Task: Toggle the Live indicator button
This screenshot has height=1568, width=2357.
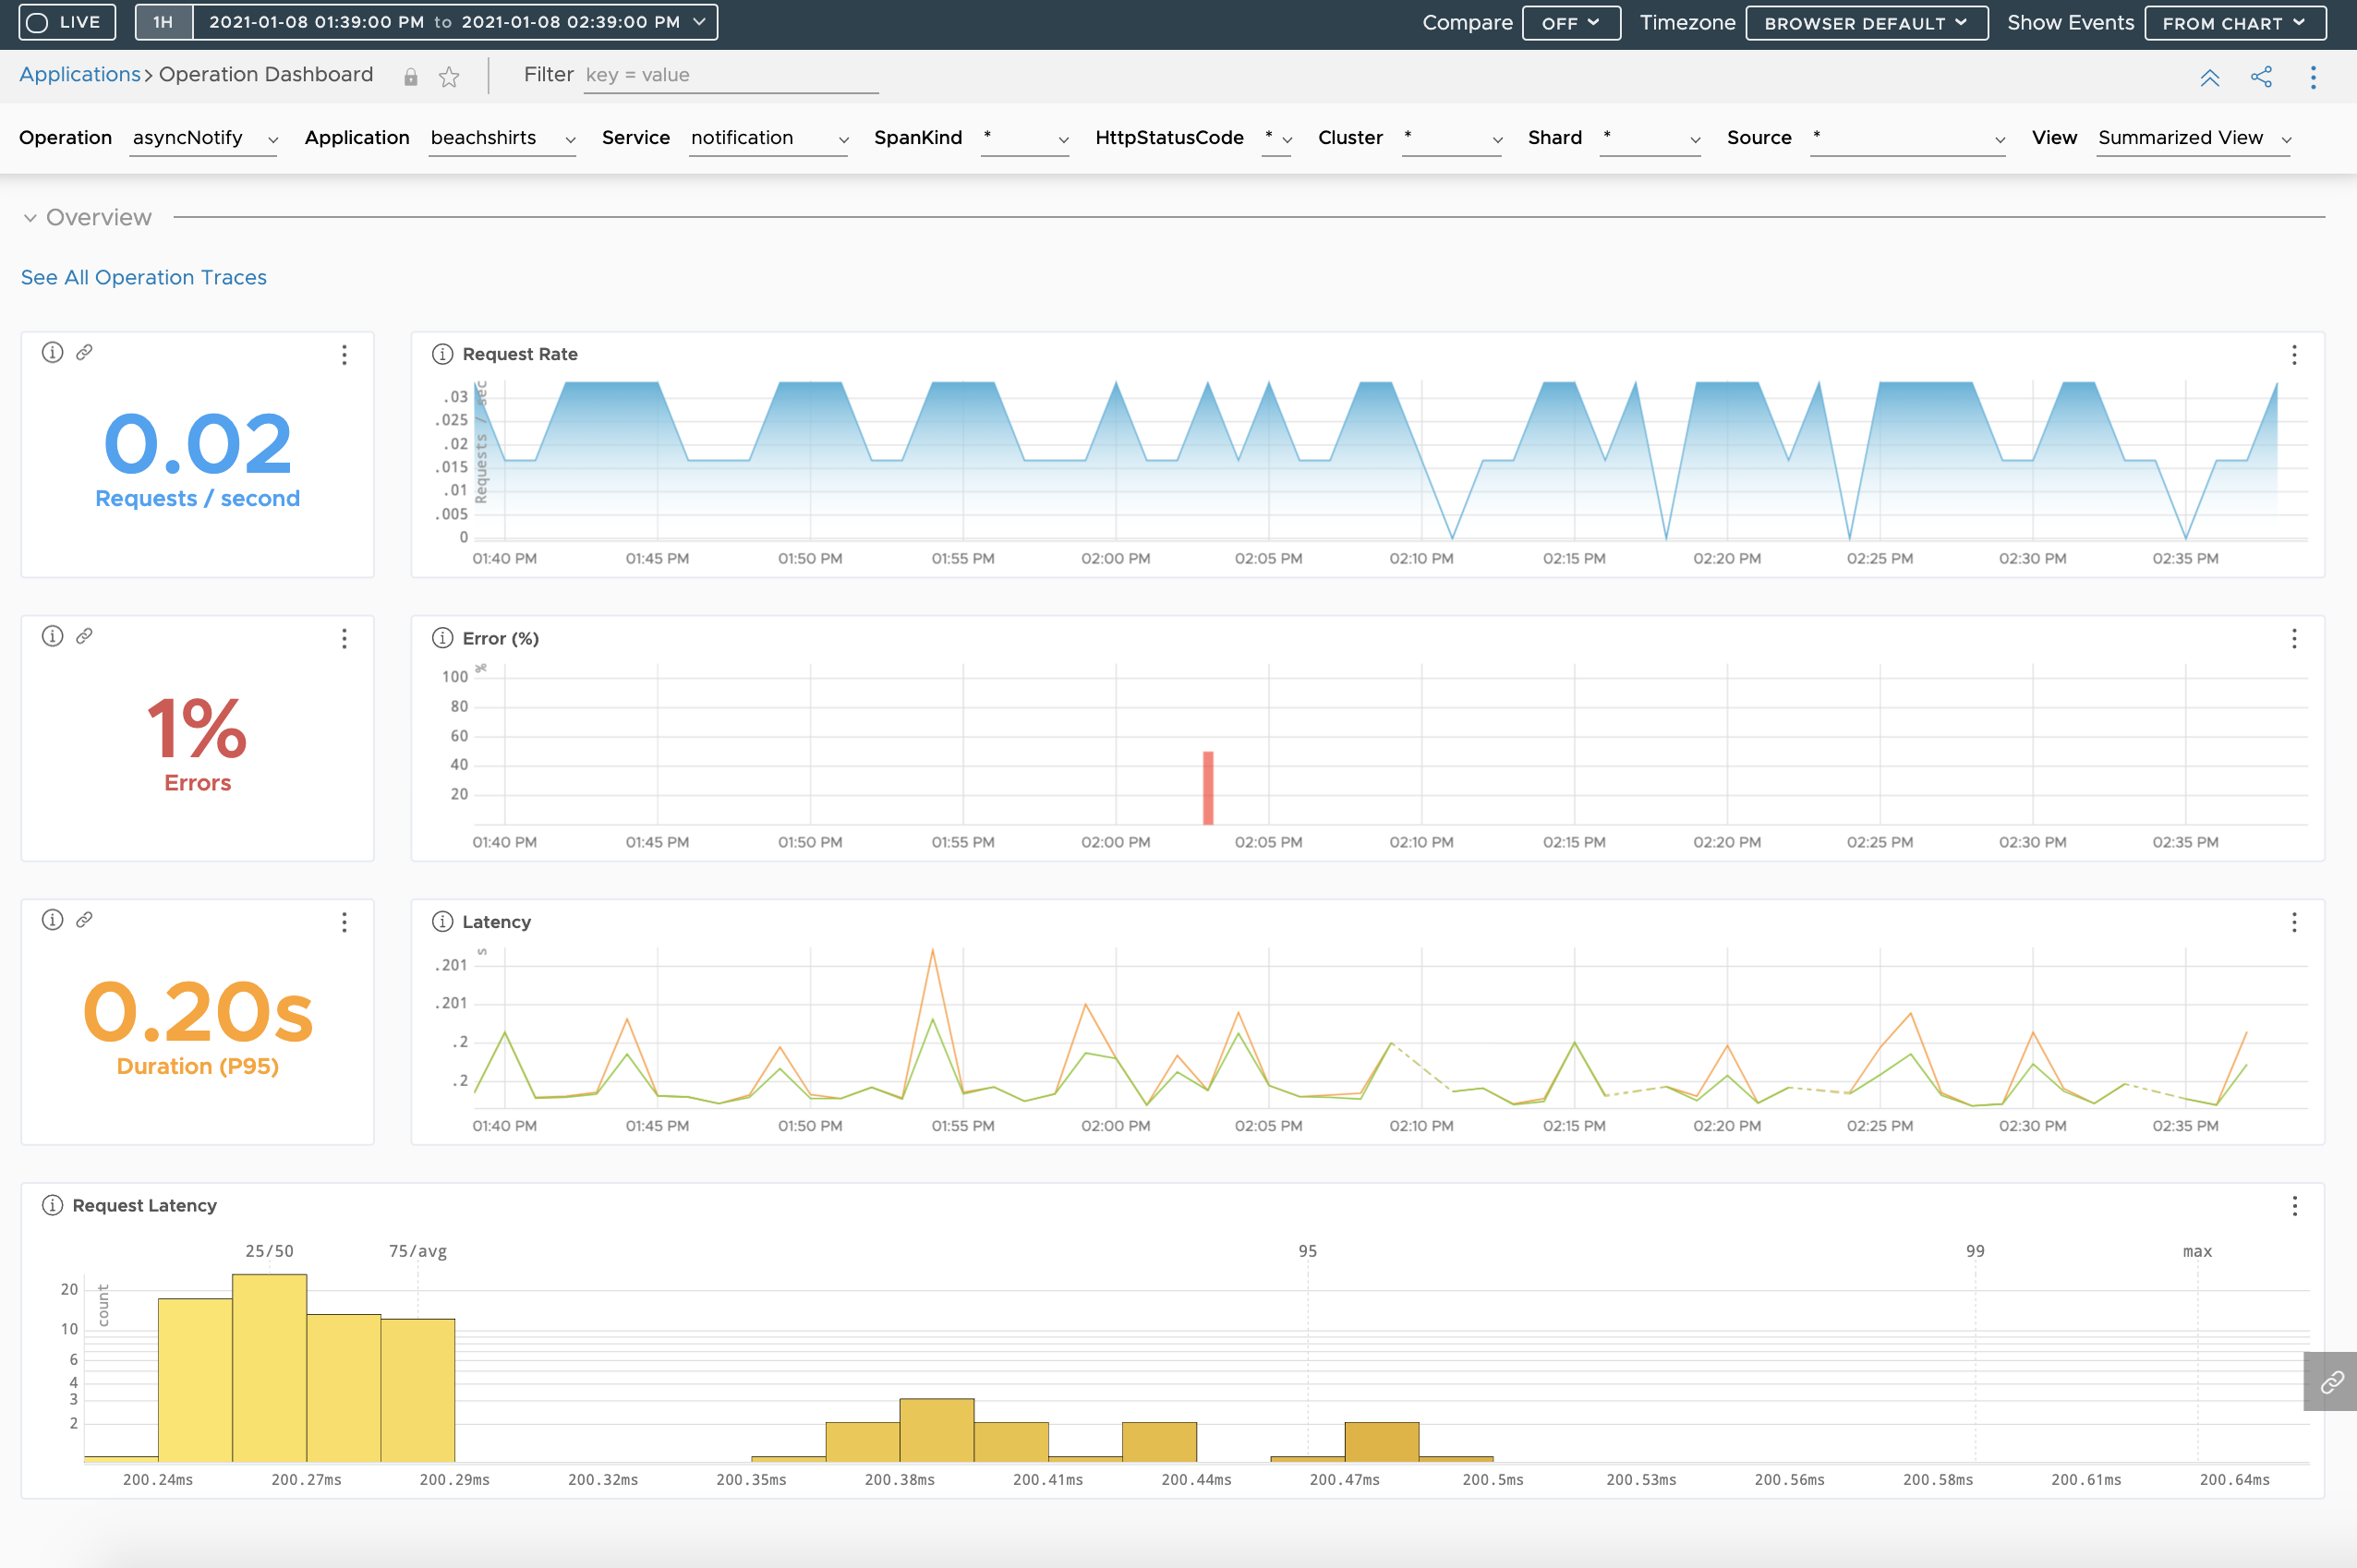Action: pyautogui.click(x=65, y=21)
